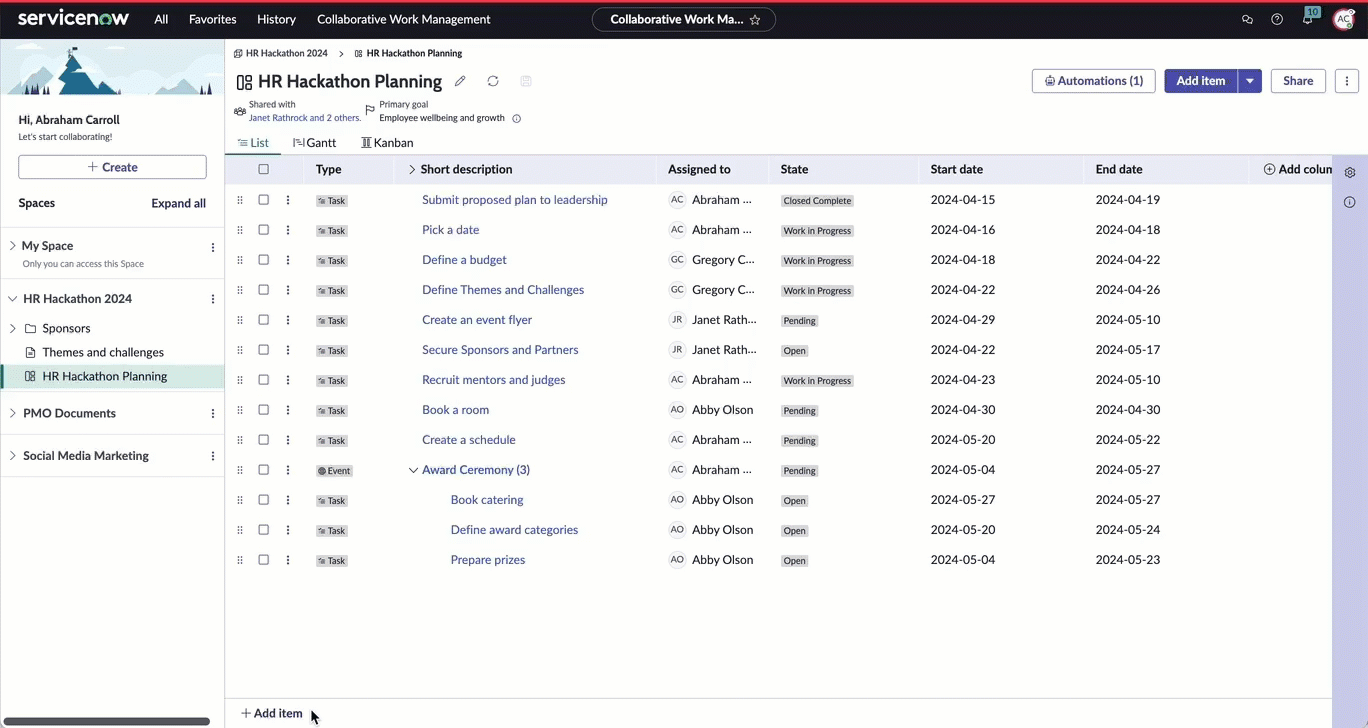This screenshot has height=728, width=1368.
Task: Refresh the HR Hackathon Planning list
Action: [493, 81]
